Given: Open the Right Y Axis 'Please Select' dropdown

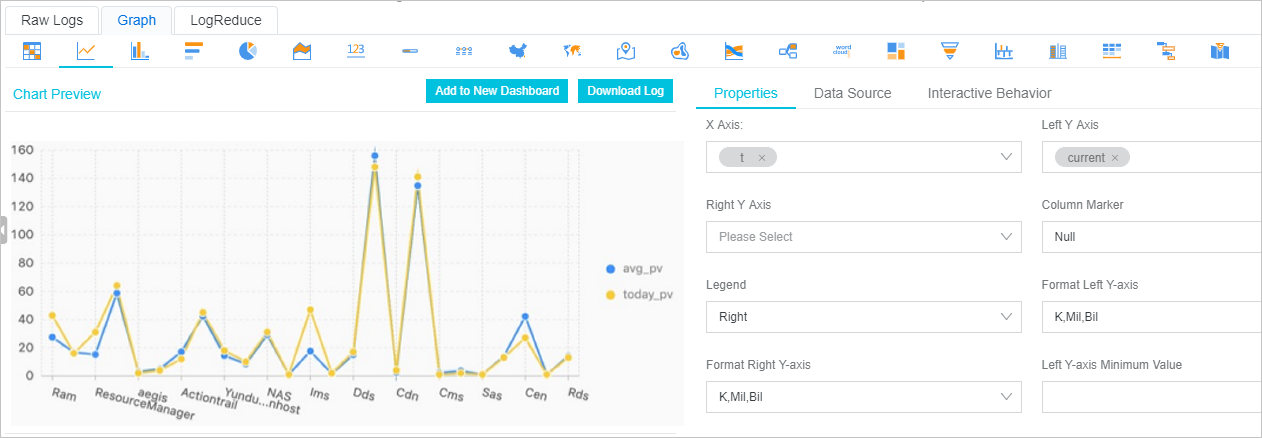Looking at the screenshot, I should tap(864, 237).
